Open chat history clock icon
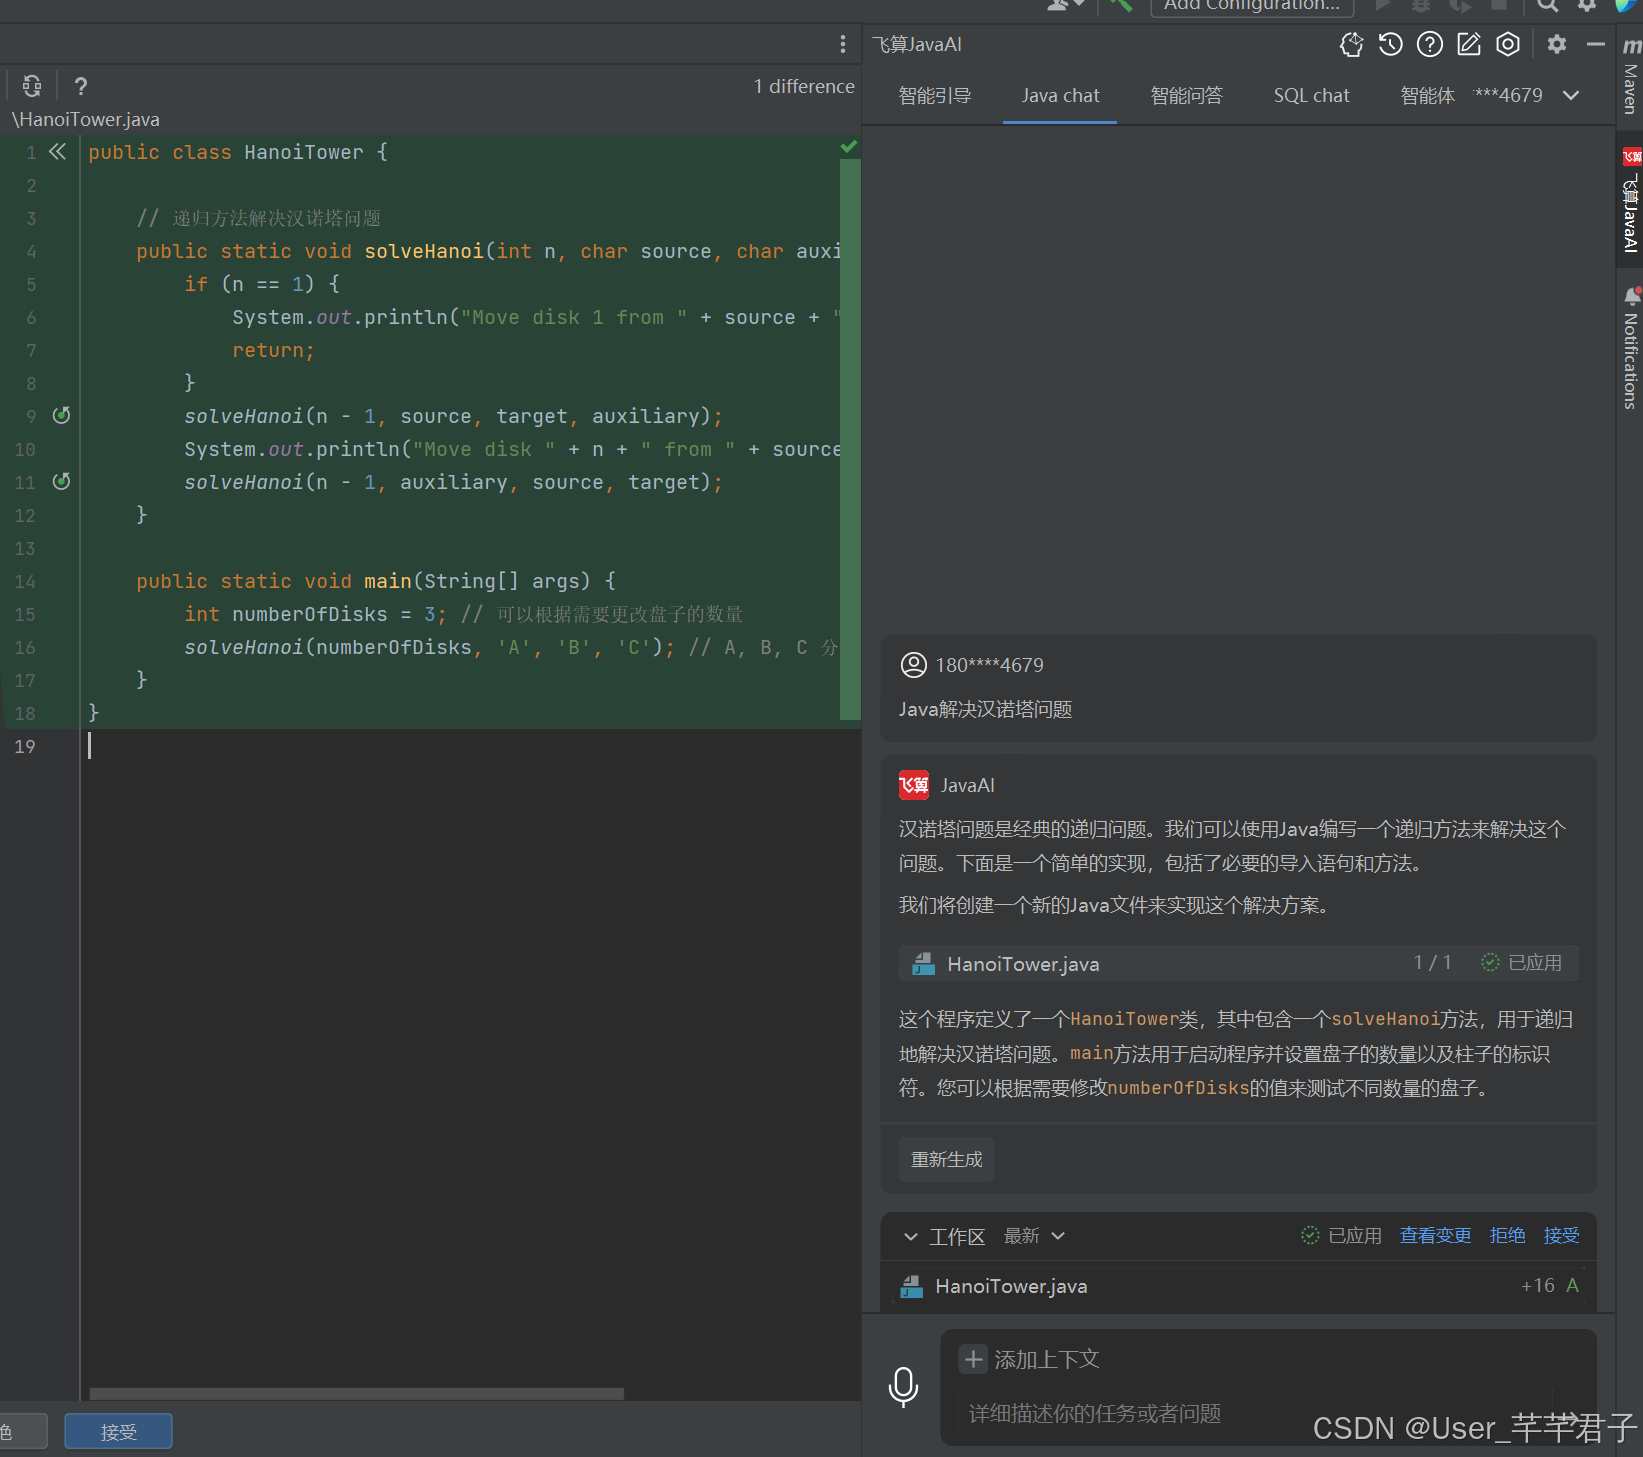Screen dimensions: 1643x1457 click(x=1390, y=44)
